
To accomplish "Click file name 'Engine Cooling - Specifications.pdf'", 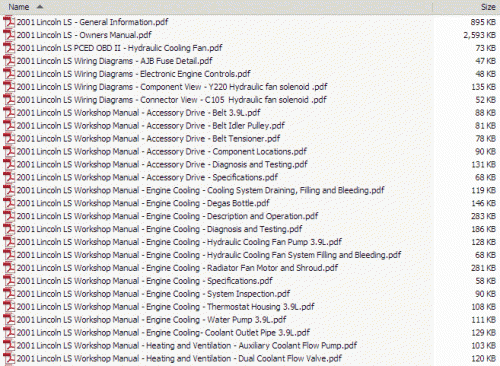I will (145, 281).
